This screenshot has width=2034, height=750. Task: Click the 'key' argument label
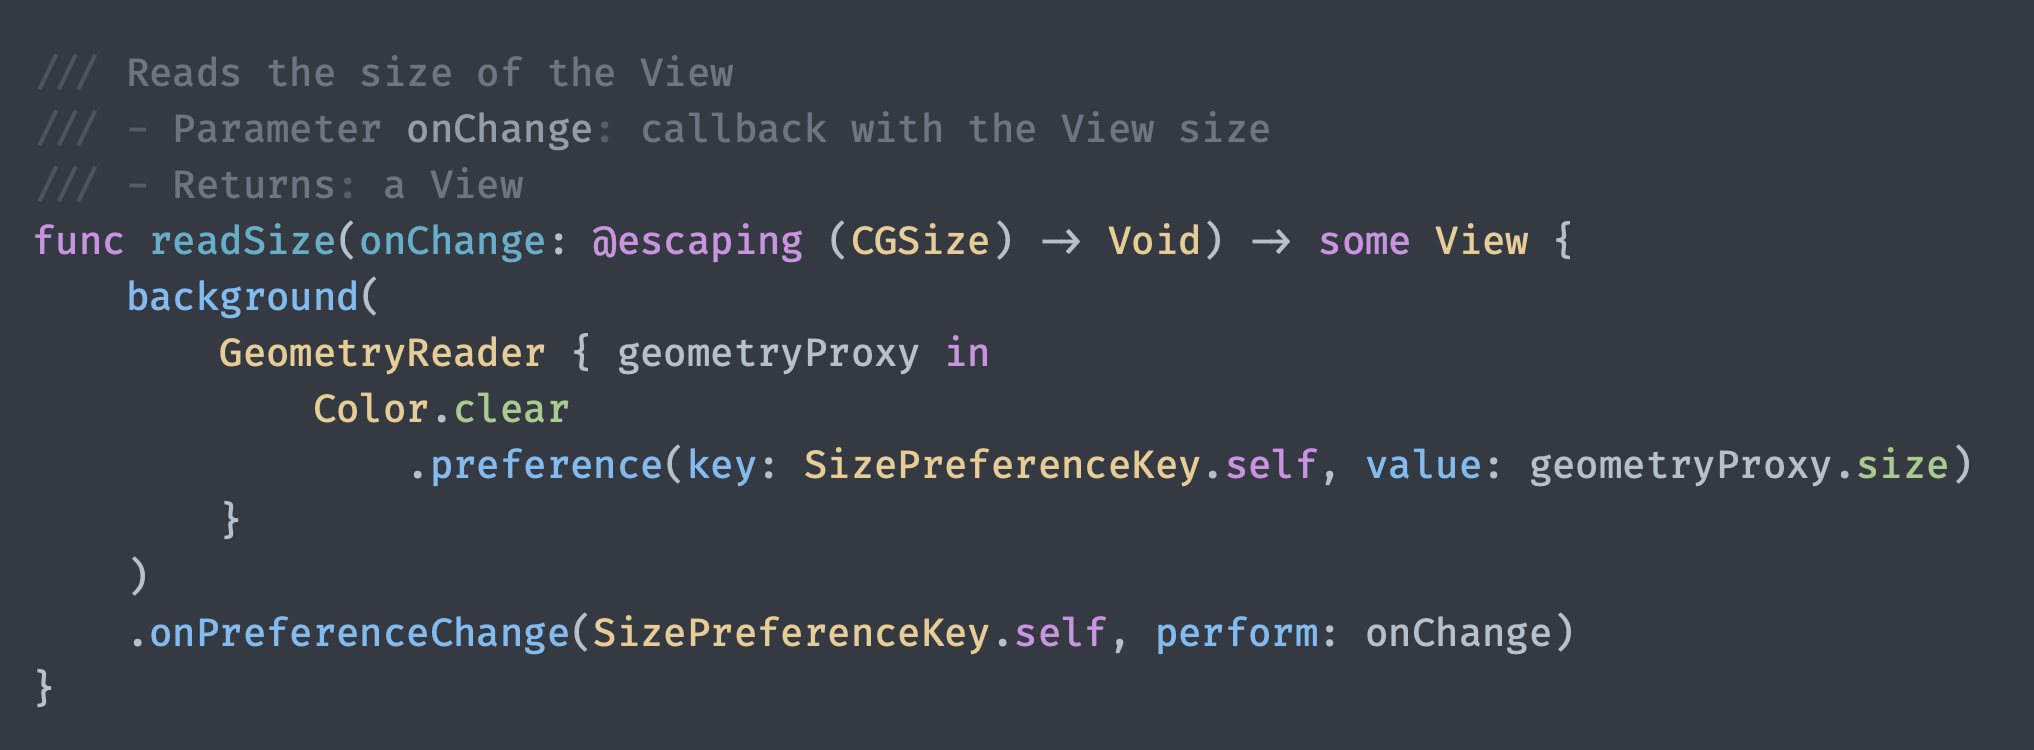tap(721, 465)
